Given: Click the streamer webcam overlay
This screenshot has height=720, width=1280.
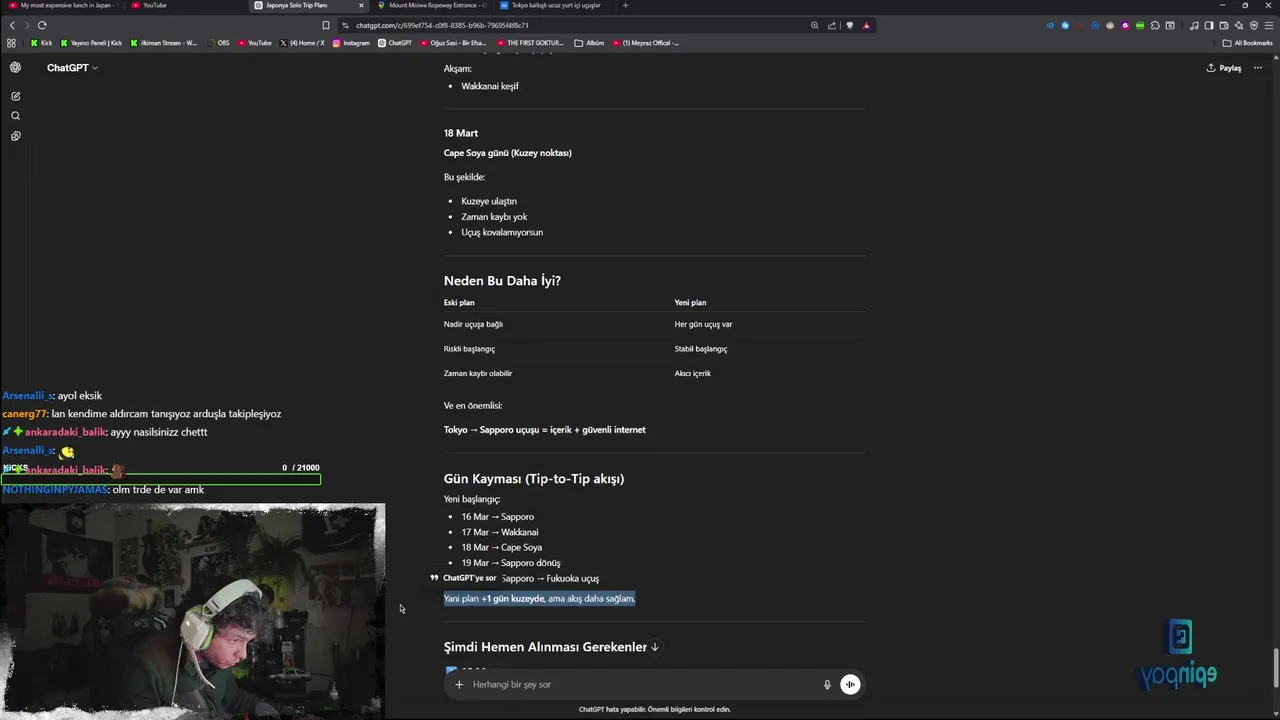Looking at the screenshot, I should [x=192, y=610].
